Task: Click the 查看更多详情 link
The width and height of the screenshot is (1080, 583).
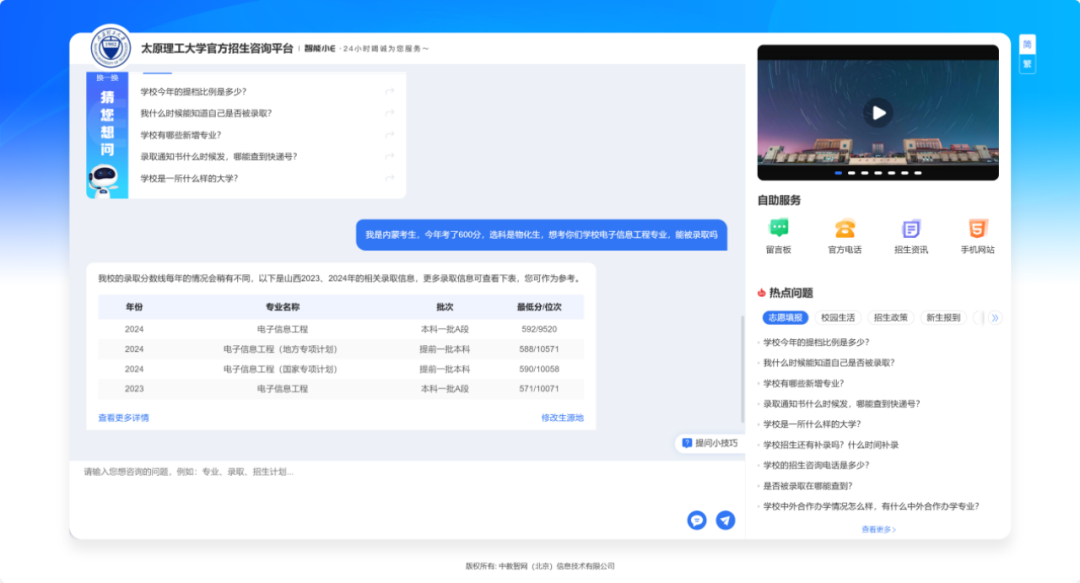Action: 123,418
